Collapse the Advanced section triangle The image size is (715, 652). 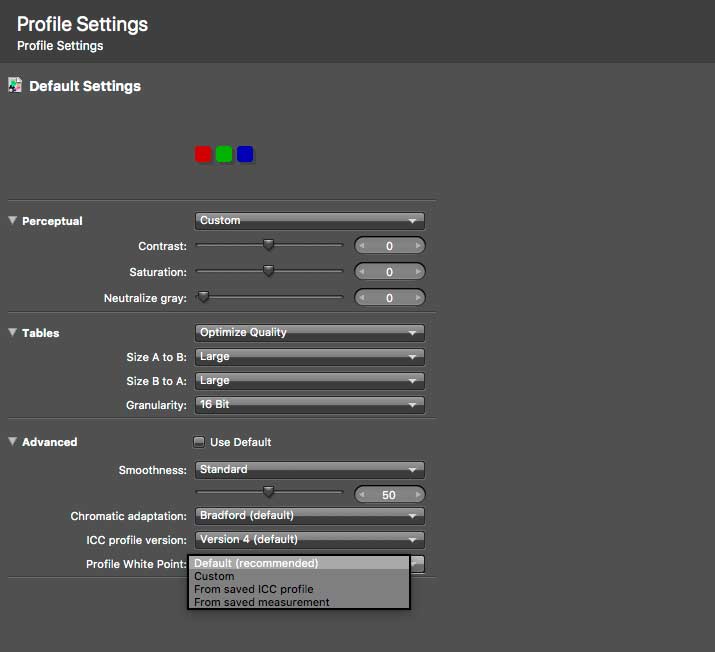[13, 441]
